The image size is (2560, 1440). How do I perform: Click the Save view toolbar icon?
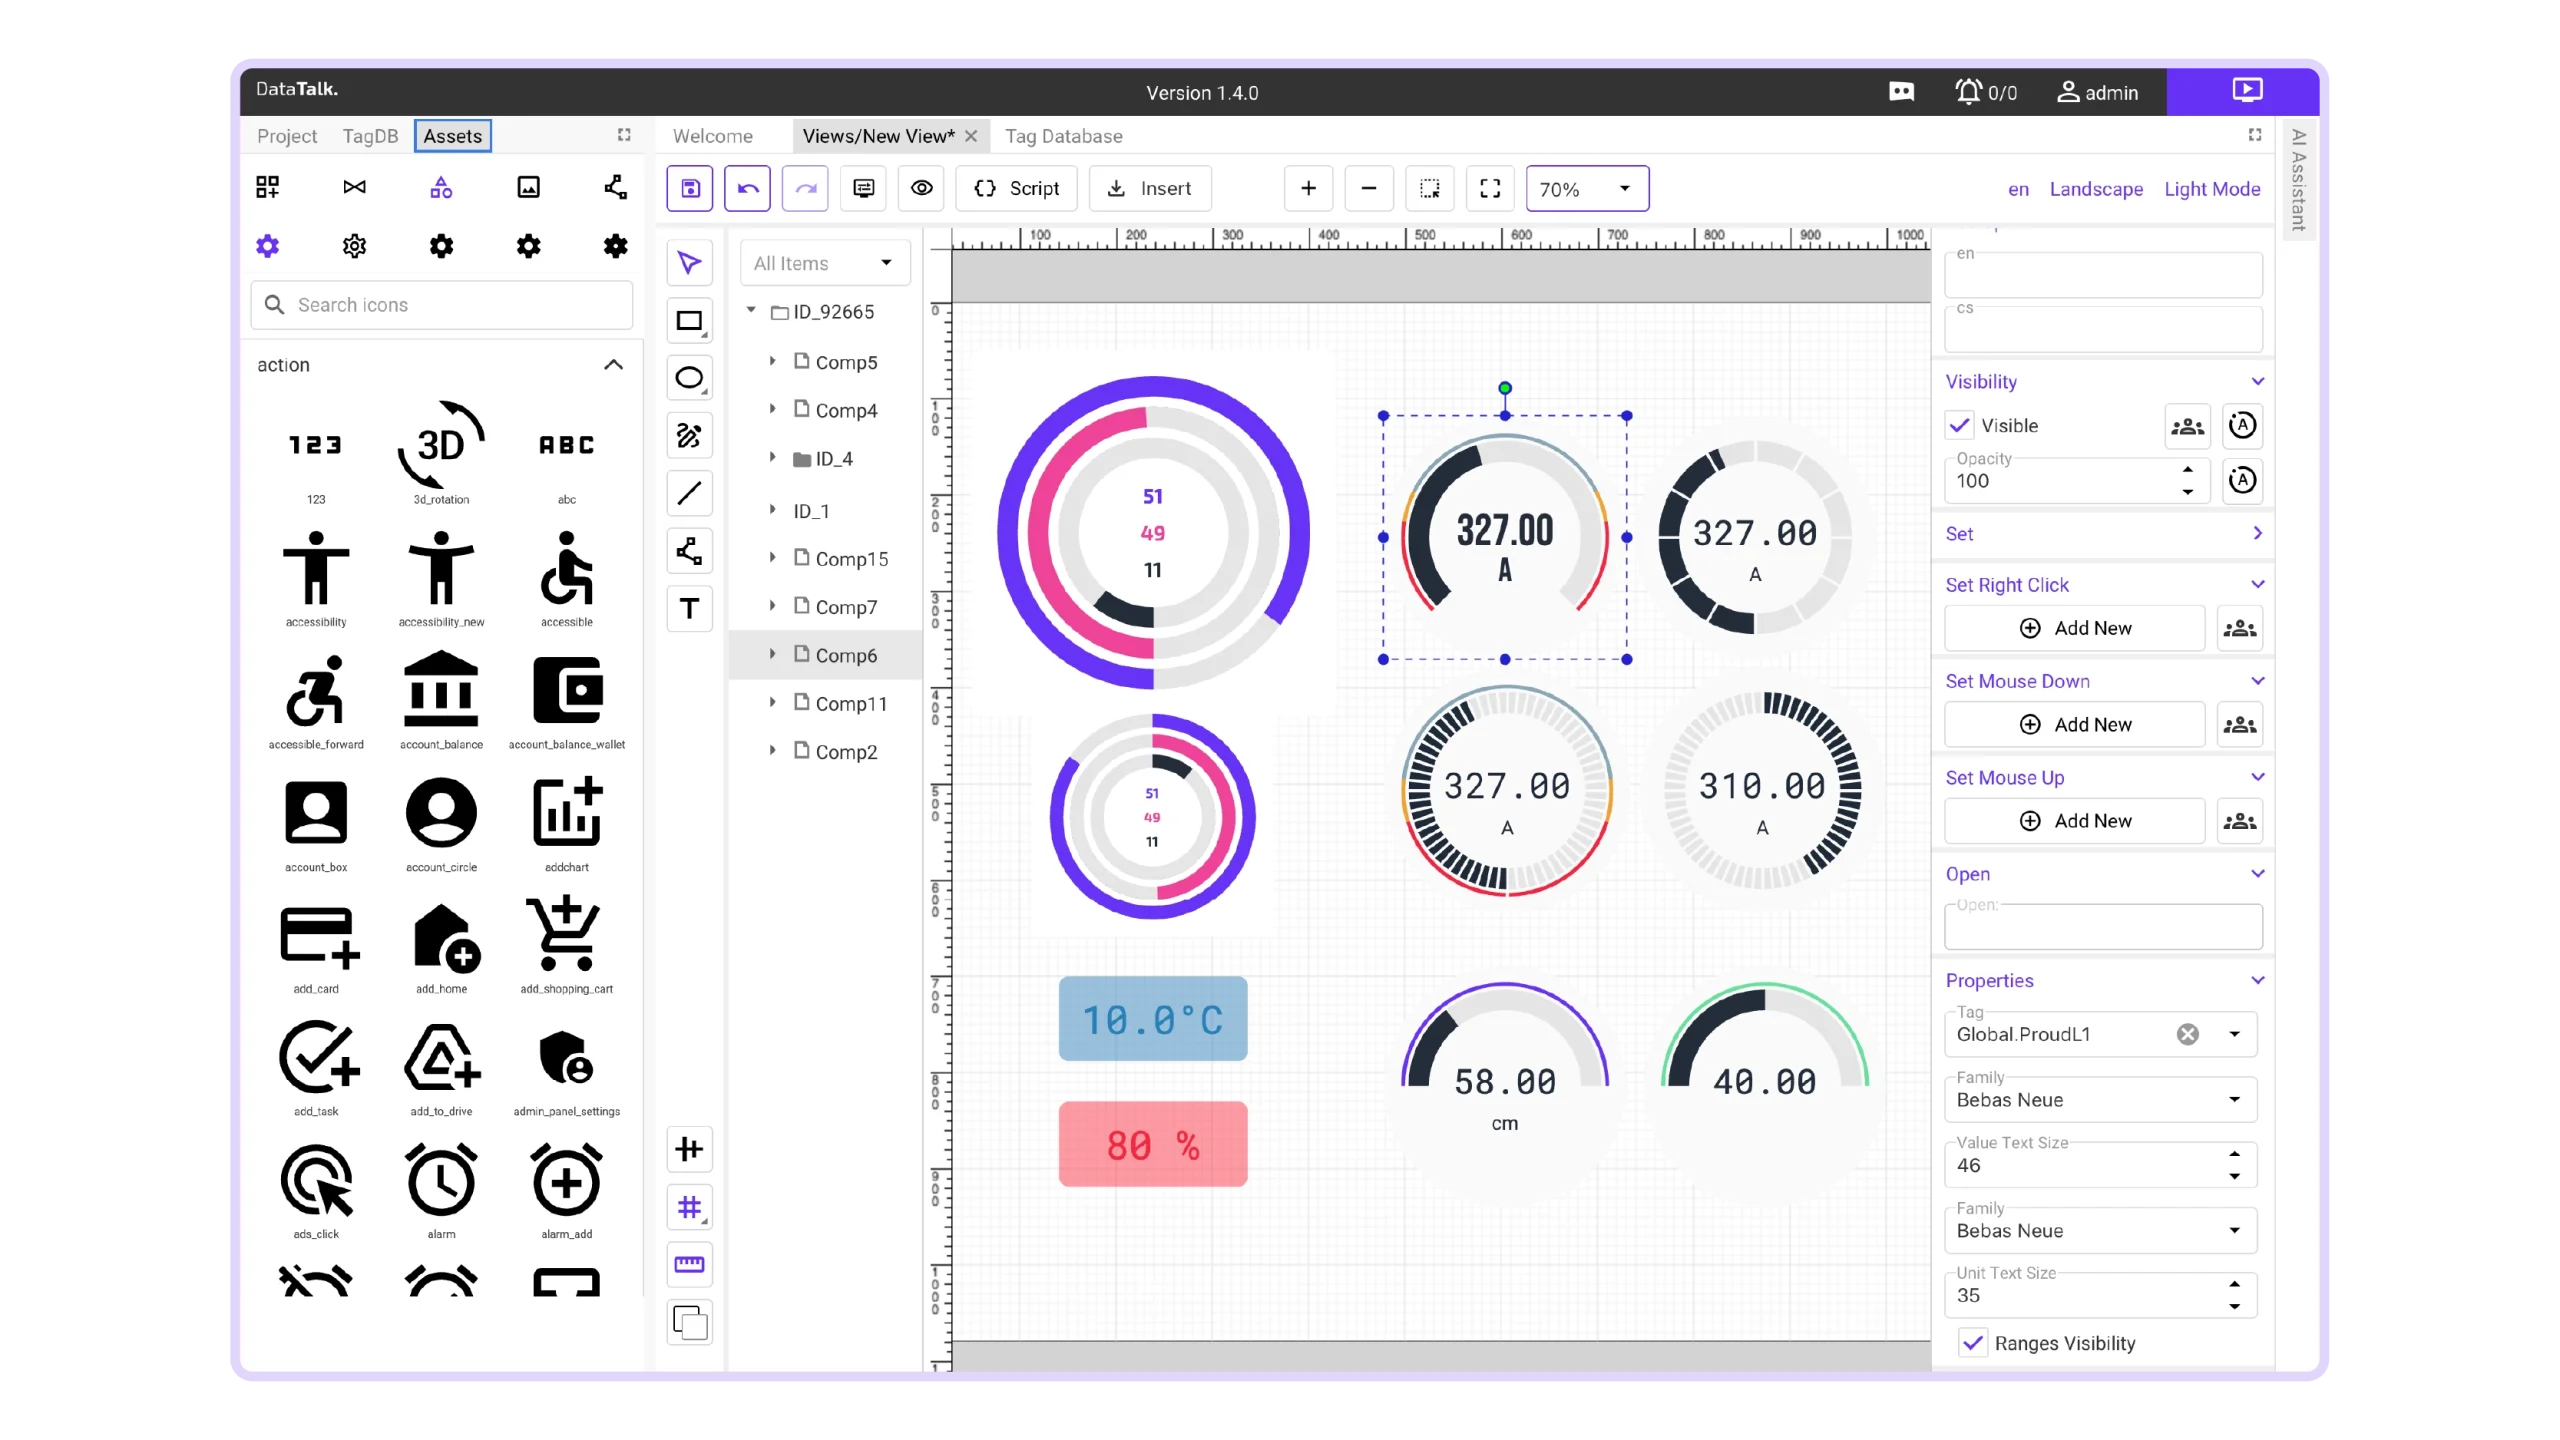689,188
